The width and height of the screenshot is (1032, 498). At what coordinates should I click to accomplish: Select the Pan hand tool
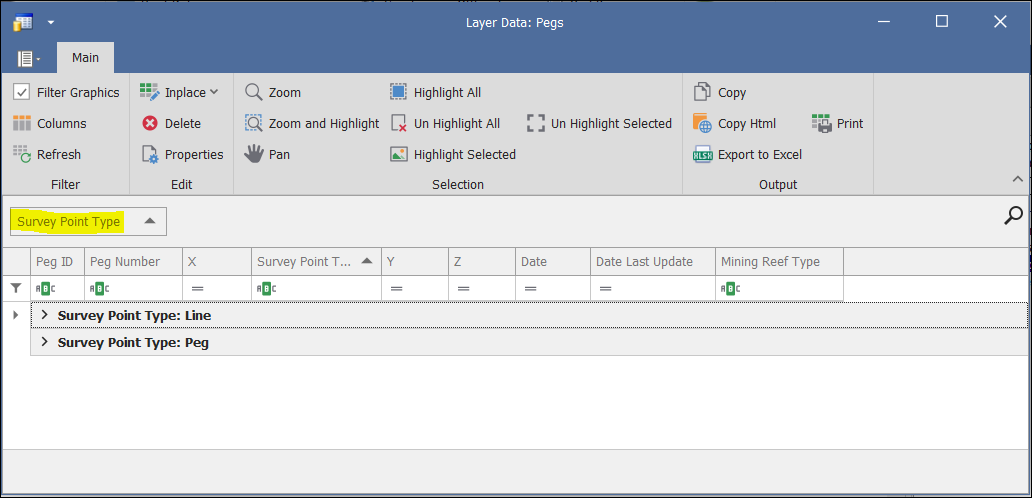click(254, 154)
